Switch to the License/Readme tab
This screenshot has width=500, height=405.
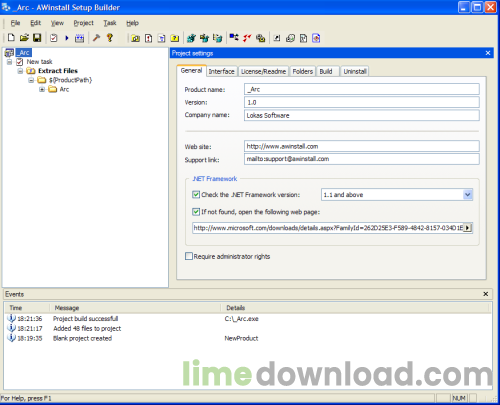click(263, 71)
